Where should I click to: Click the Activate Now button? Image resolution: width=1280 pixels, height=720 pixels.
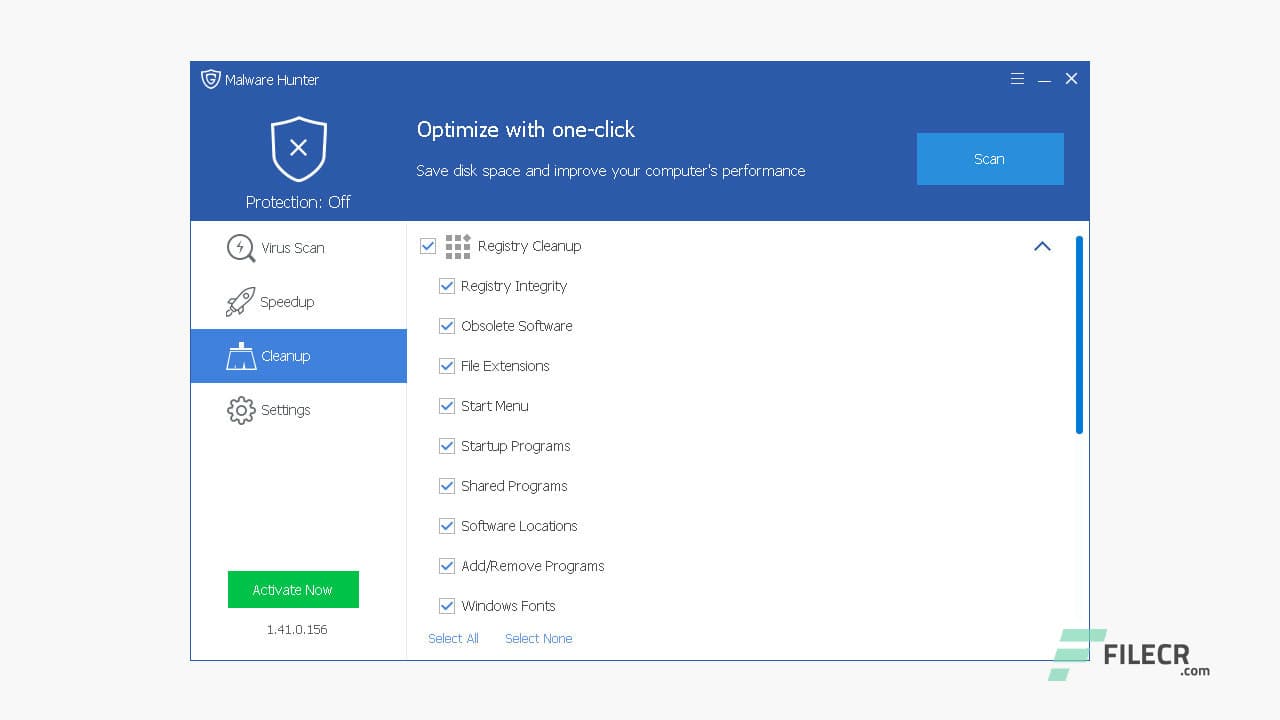pos(293,590)
